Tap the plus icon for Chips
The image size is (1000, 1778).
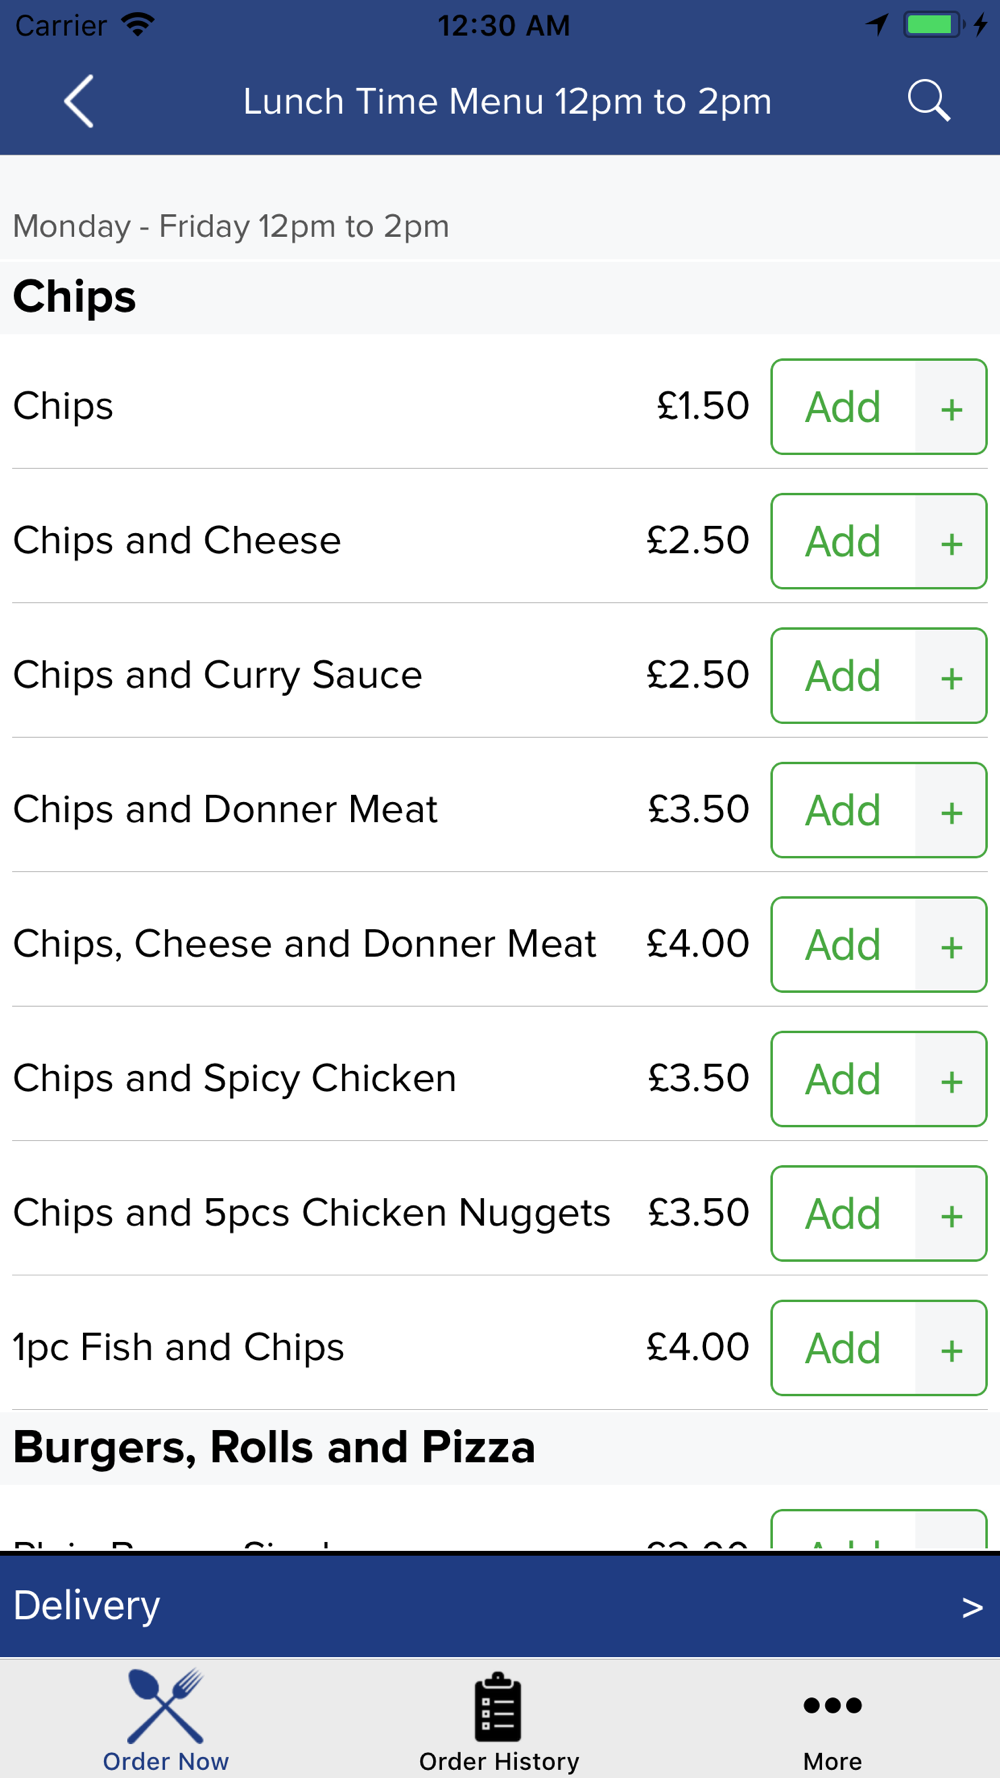point(951,408)
